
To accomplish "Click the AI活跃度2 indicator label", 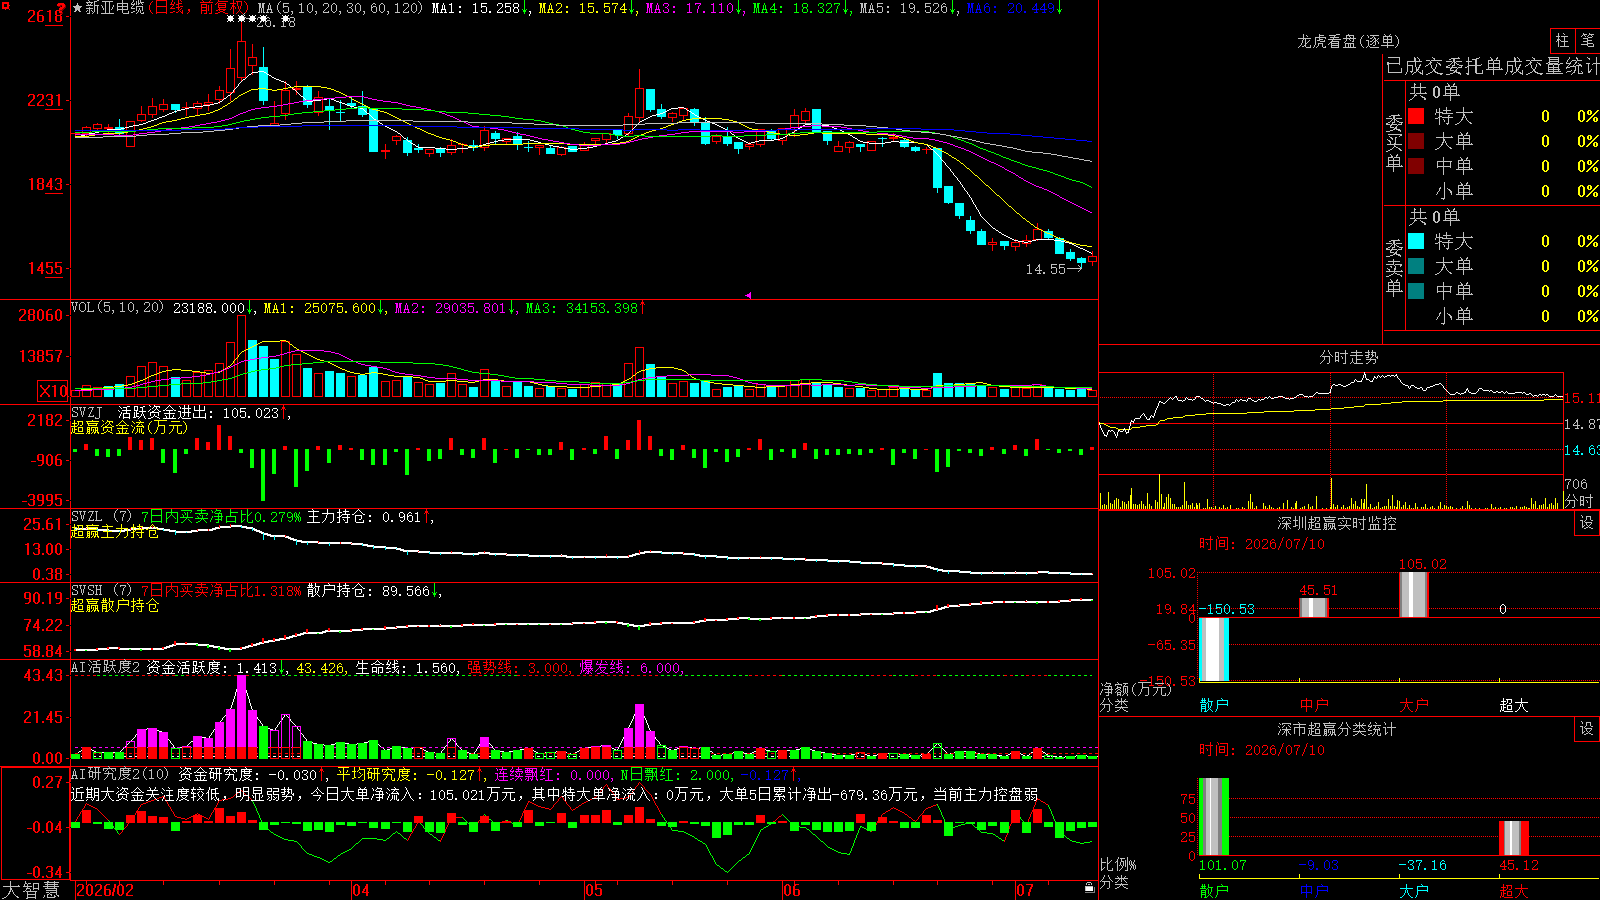I will (105, 668).
